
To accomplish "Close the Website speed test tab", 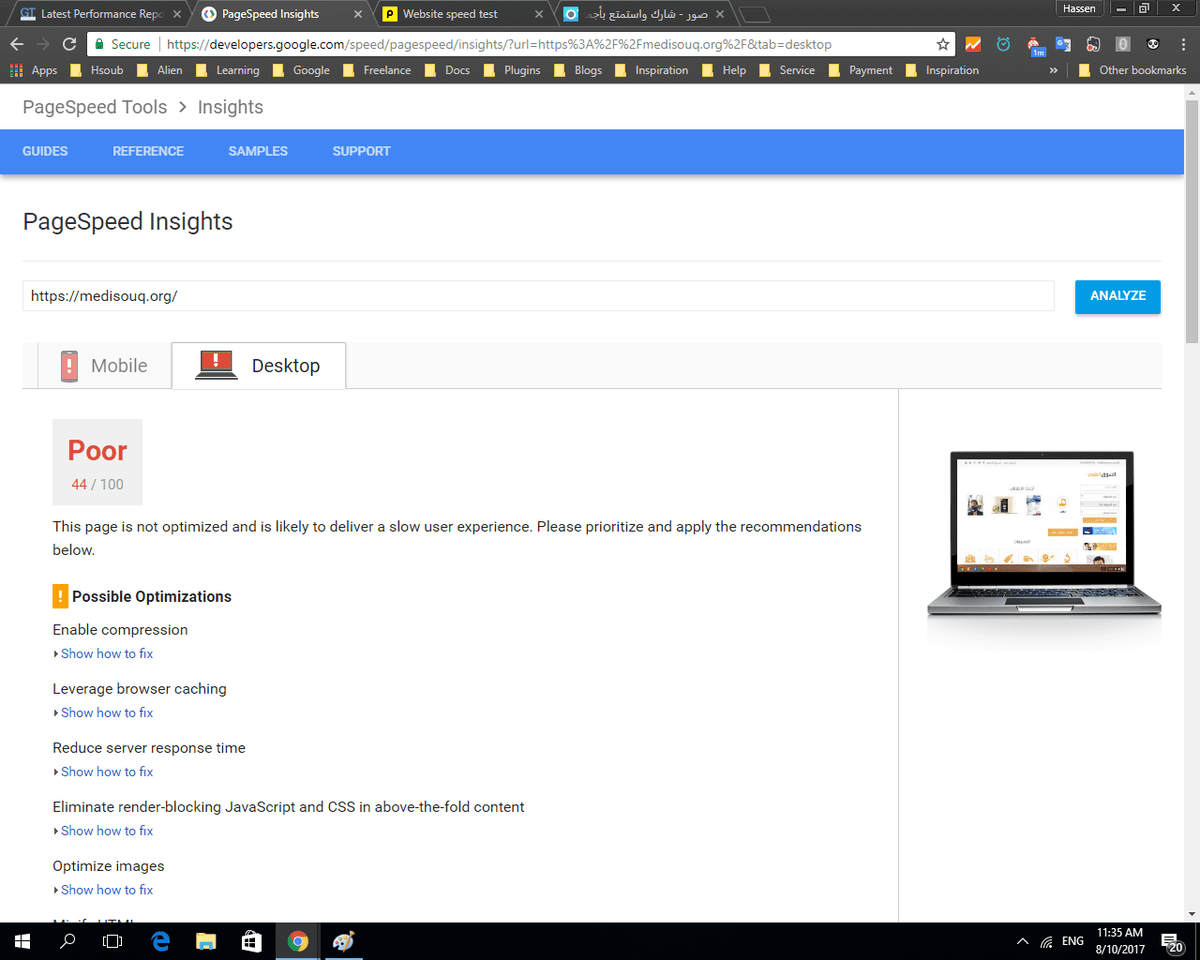I will click(x=538, y=14).
